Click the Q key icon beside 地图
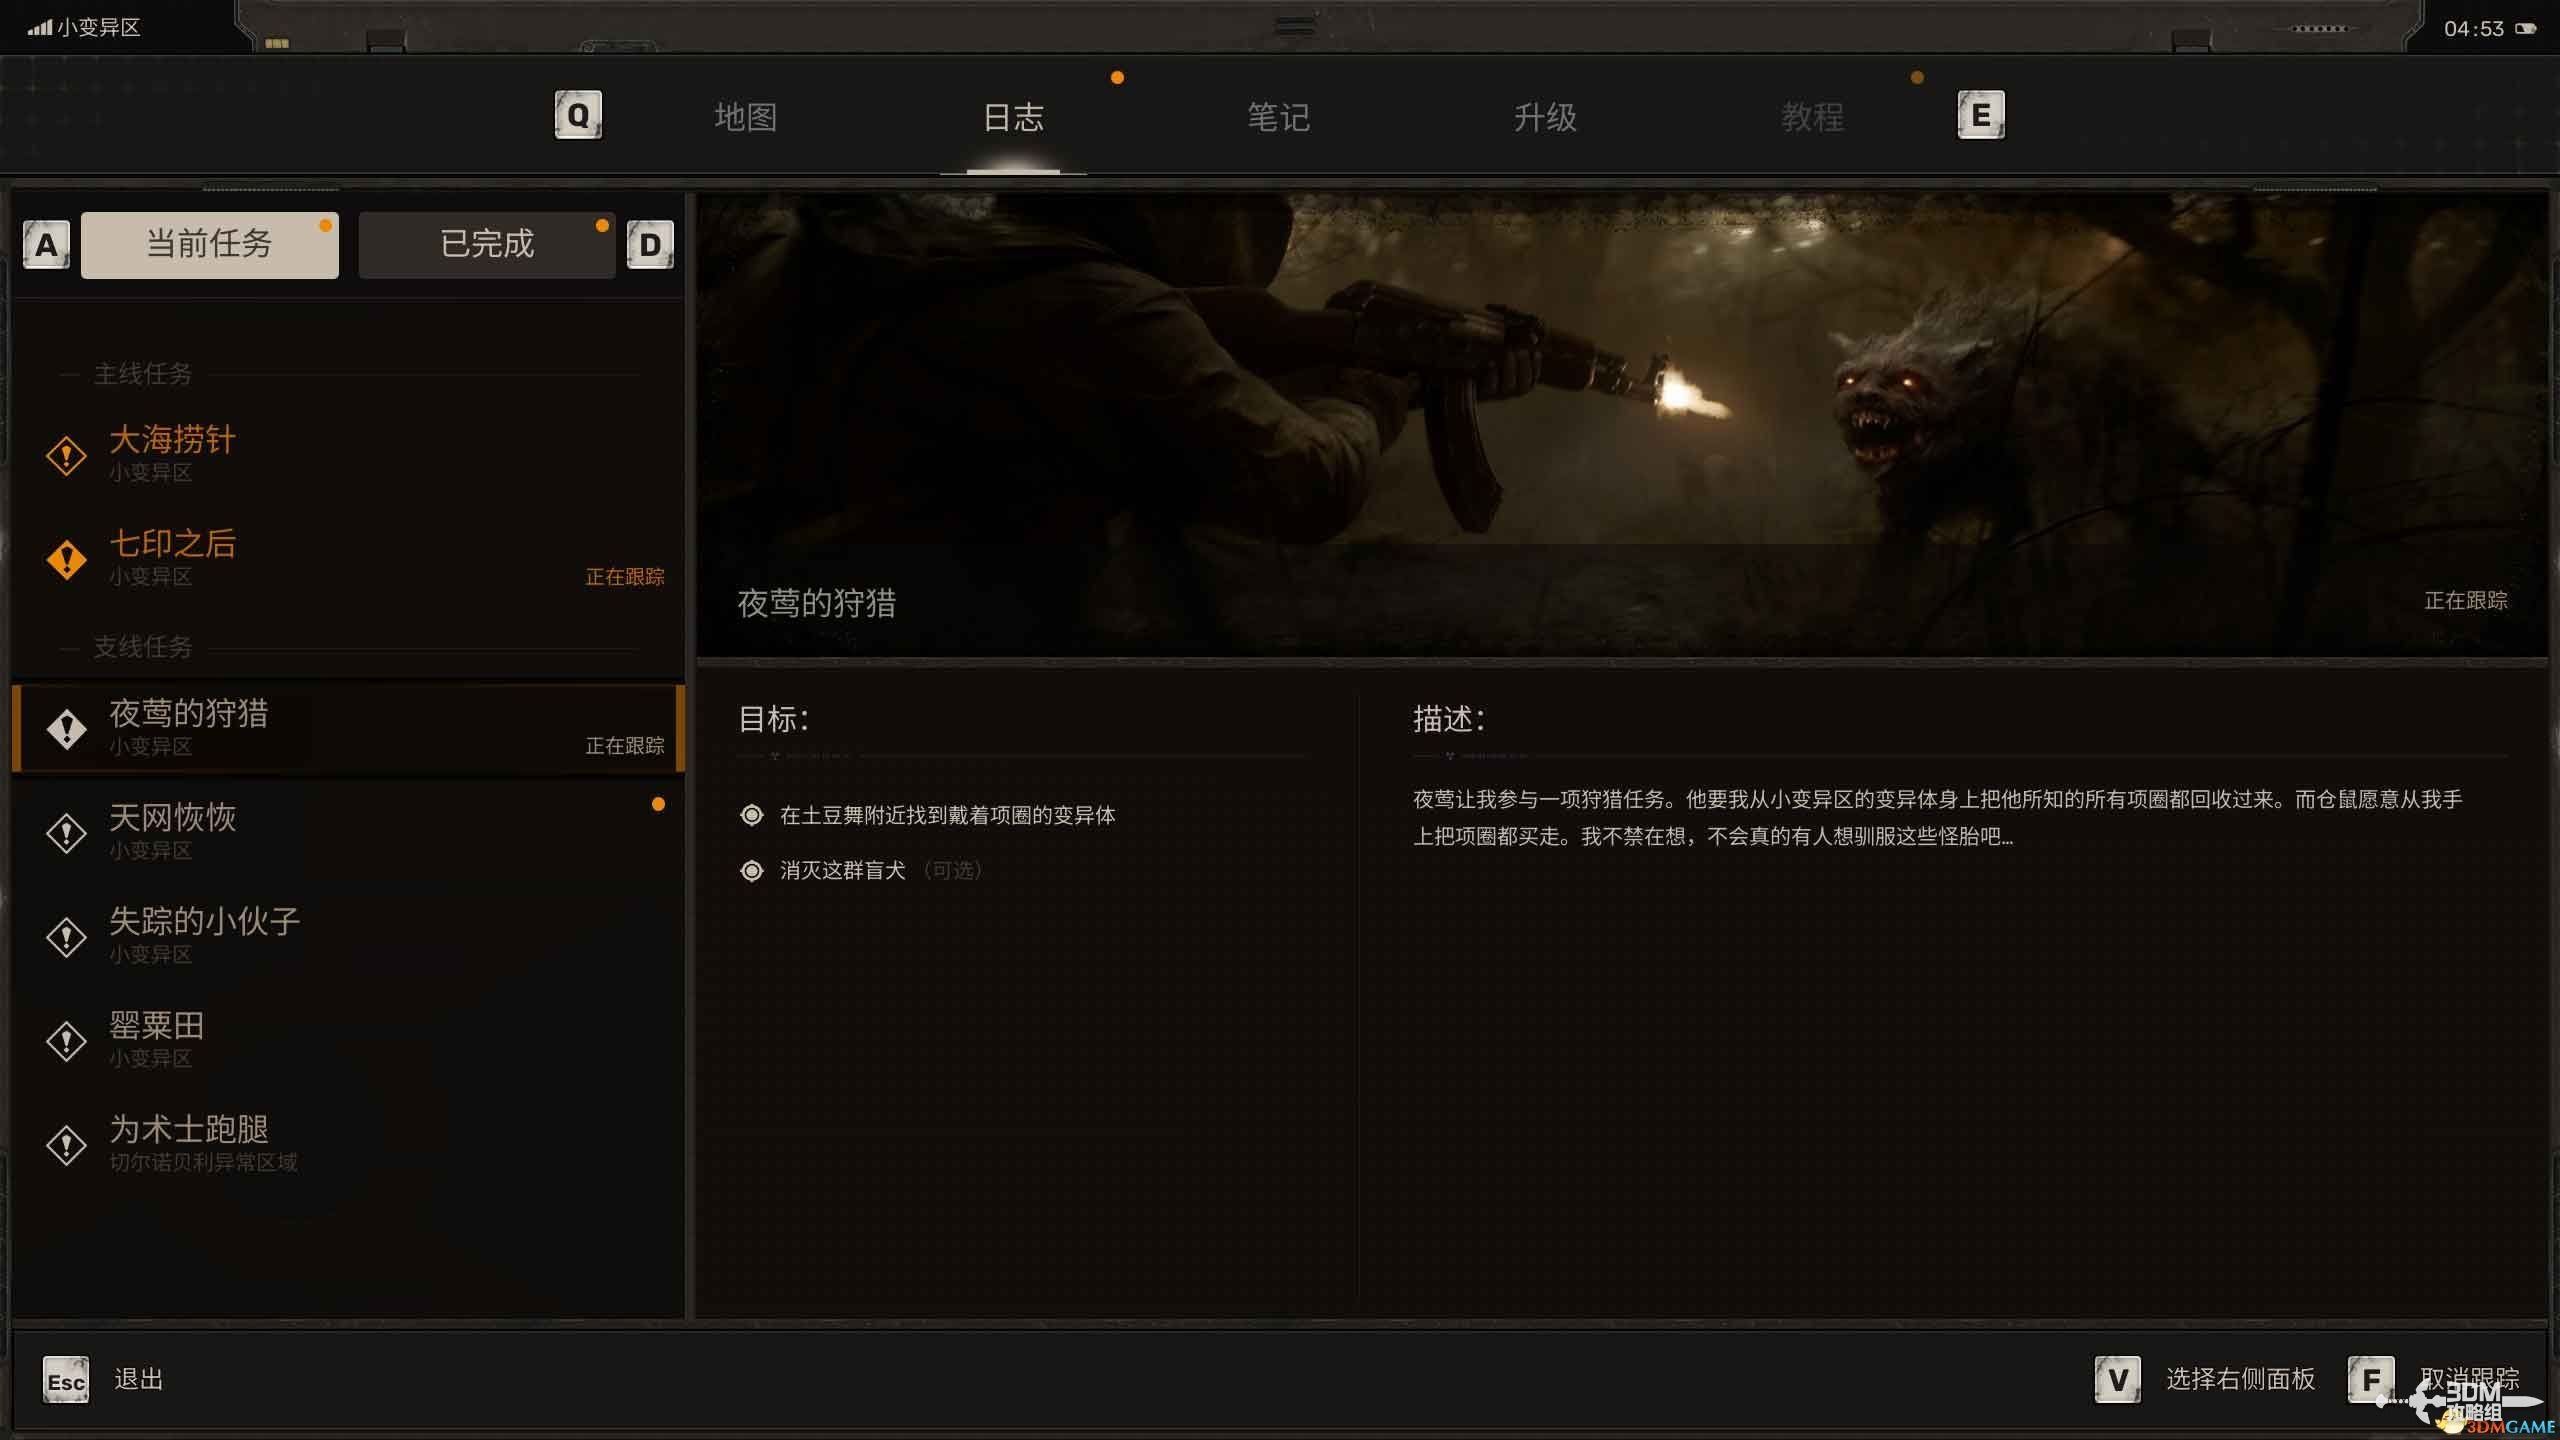Image resolution: width=2560 pixels, height=1440 pixels. coord(578,116)
